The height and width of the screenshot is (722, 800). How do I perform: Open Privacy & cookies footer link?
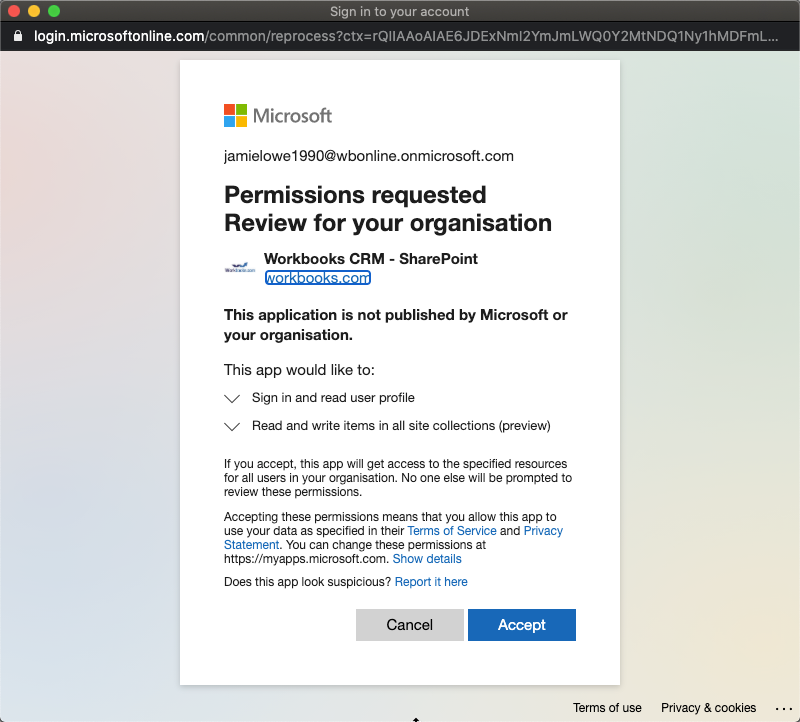tap(708, 708)
